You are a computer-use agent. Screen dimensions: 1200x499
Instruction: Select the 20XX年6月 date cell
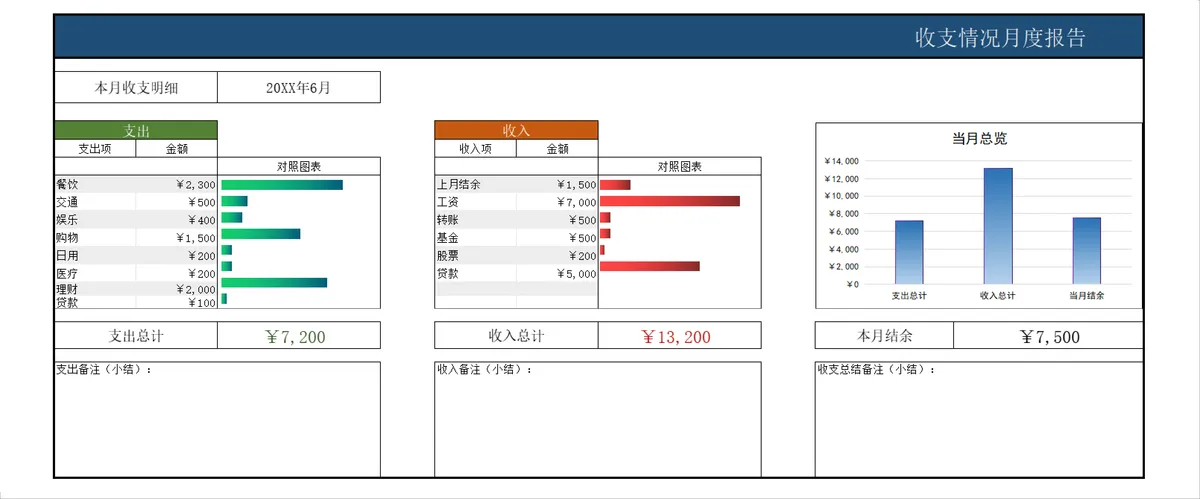298,87
